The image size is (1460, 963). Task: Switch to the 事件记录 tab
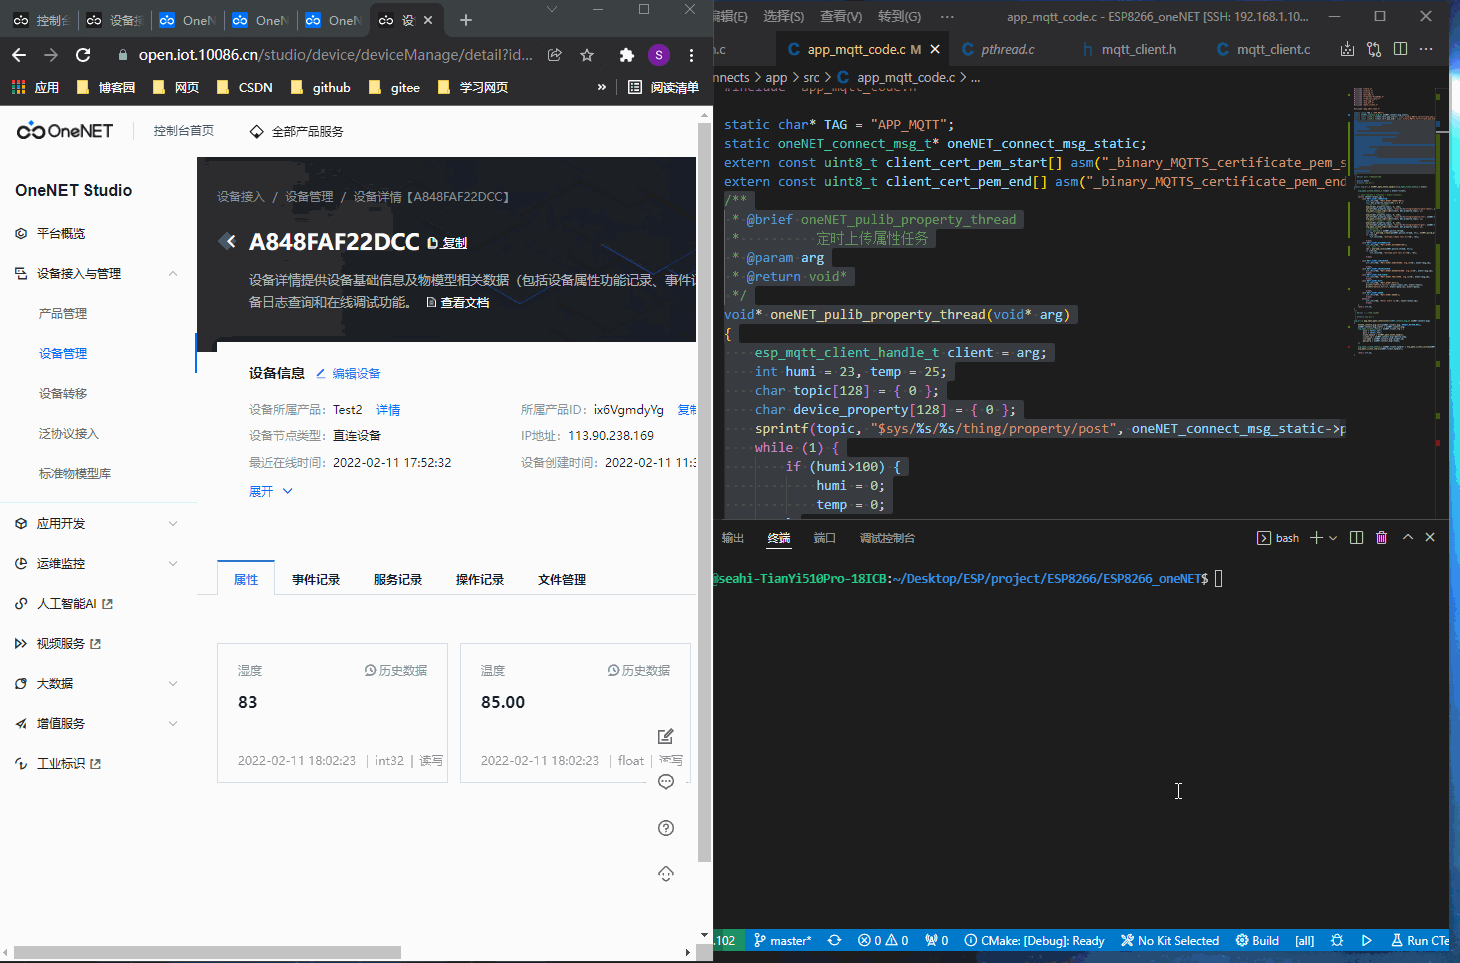tap(316, 580)
